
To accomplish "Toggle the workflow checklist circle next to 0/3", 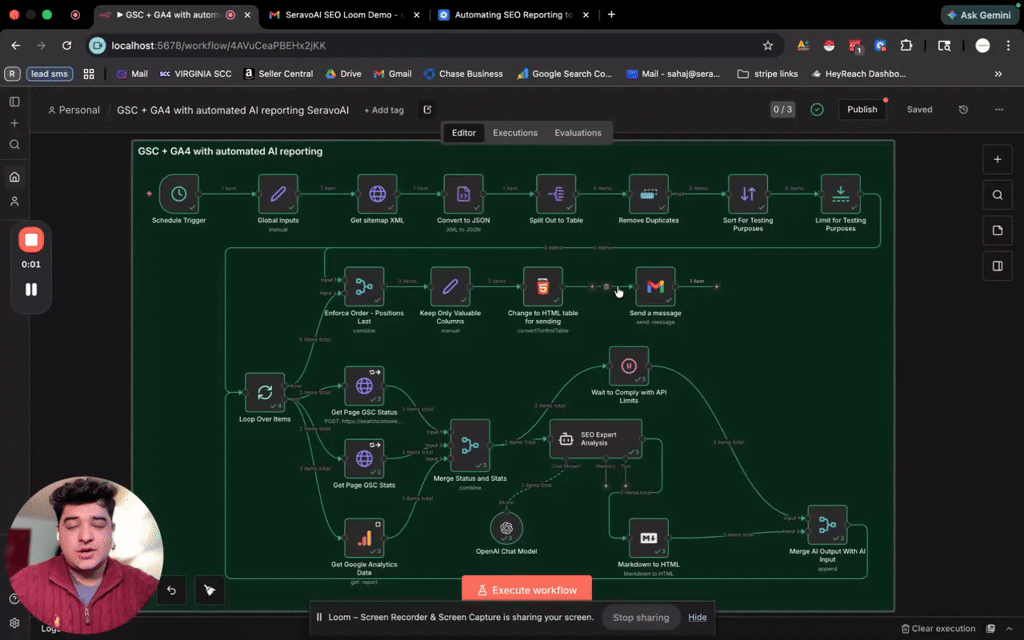I will pos(816,109).
